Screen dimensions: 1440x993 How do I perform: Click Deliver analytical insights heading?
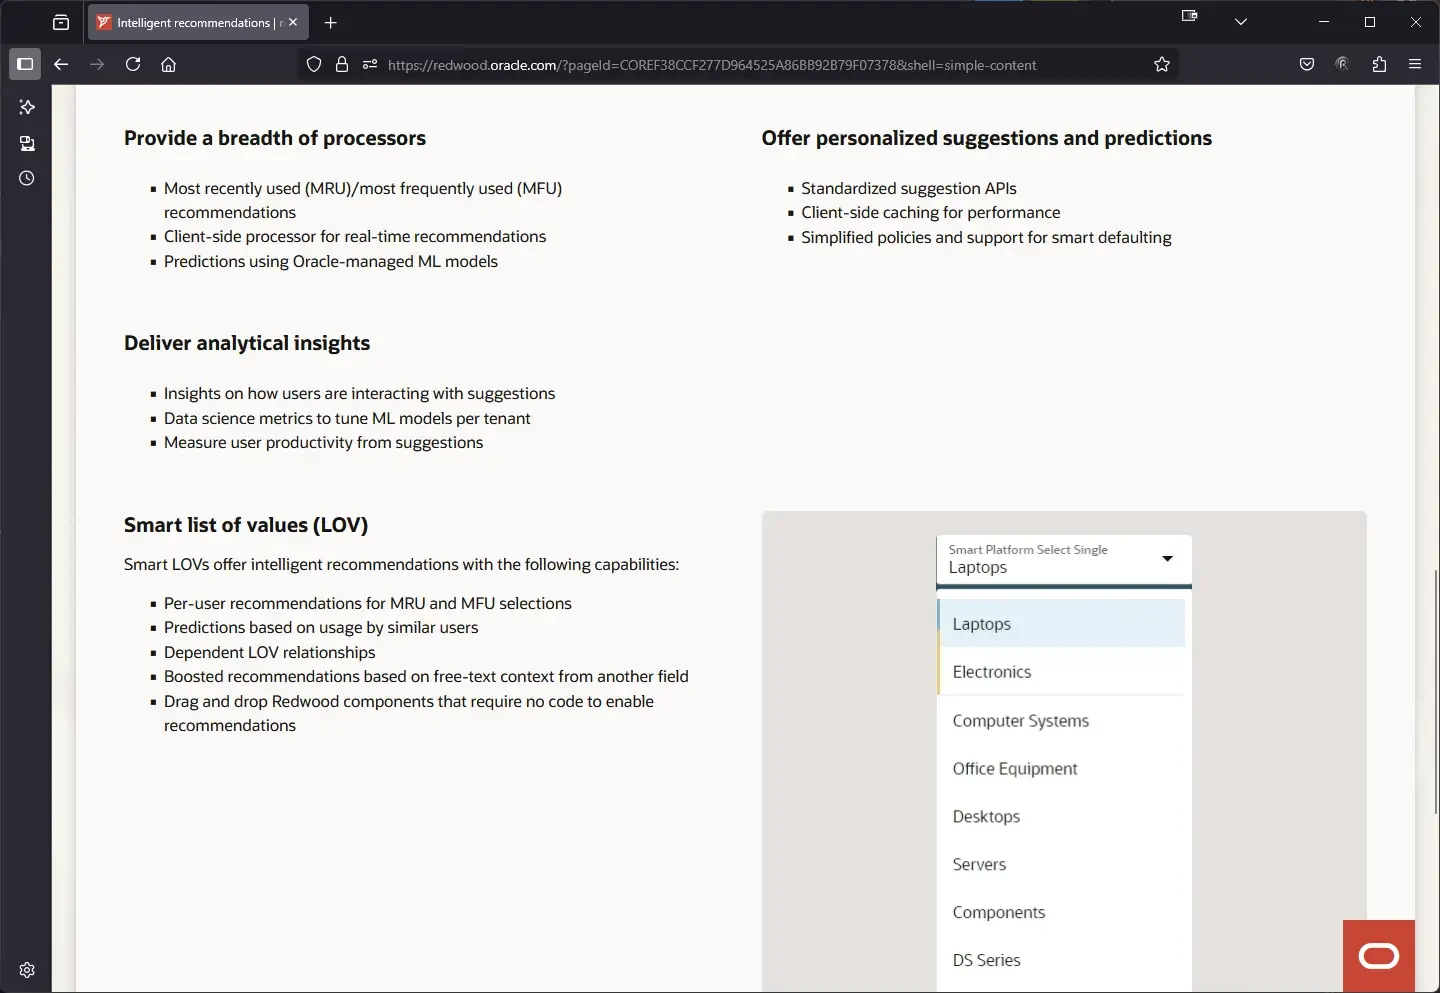click(x=247, y=343)
